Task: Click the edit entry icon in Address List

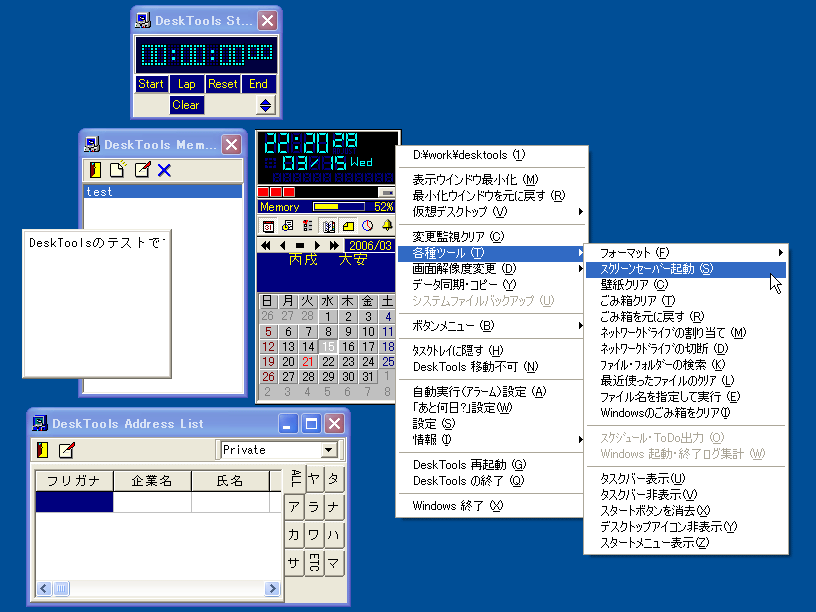Action: [67, 450]
